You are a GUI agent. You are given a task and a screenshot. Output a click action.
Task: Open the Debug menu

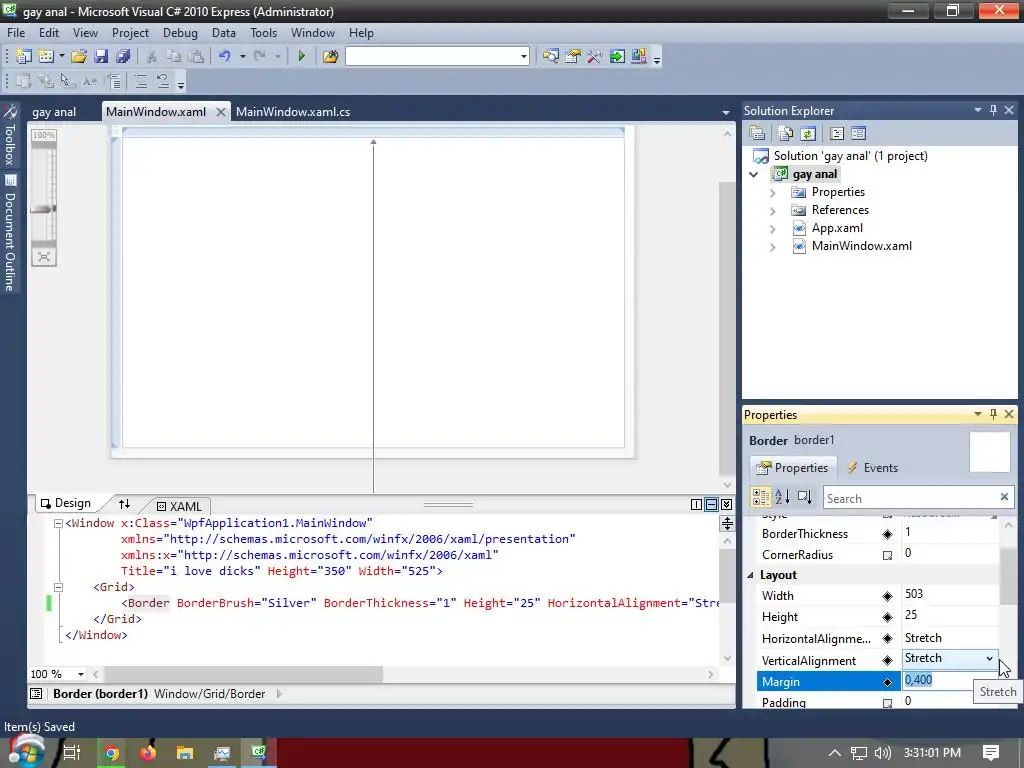point(180,33)
